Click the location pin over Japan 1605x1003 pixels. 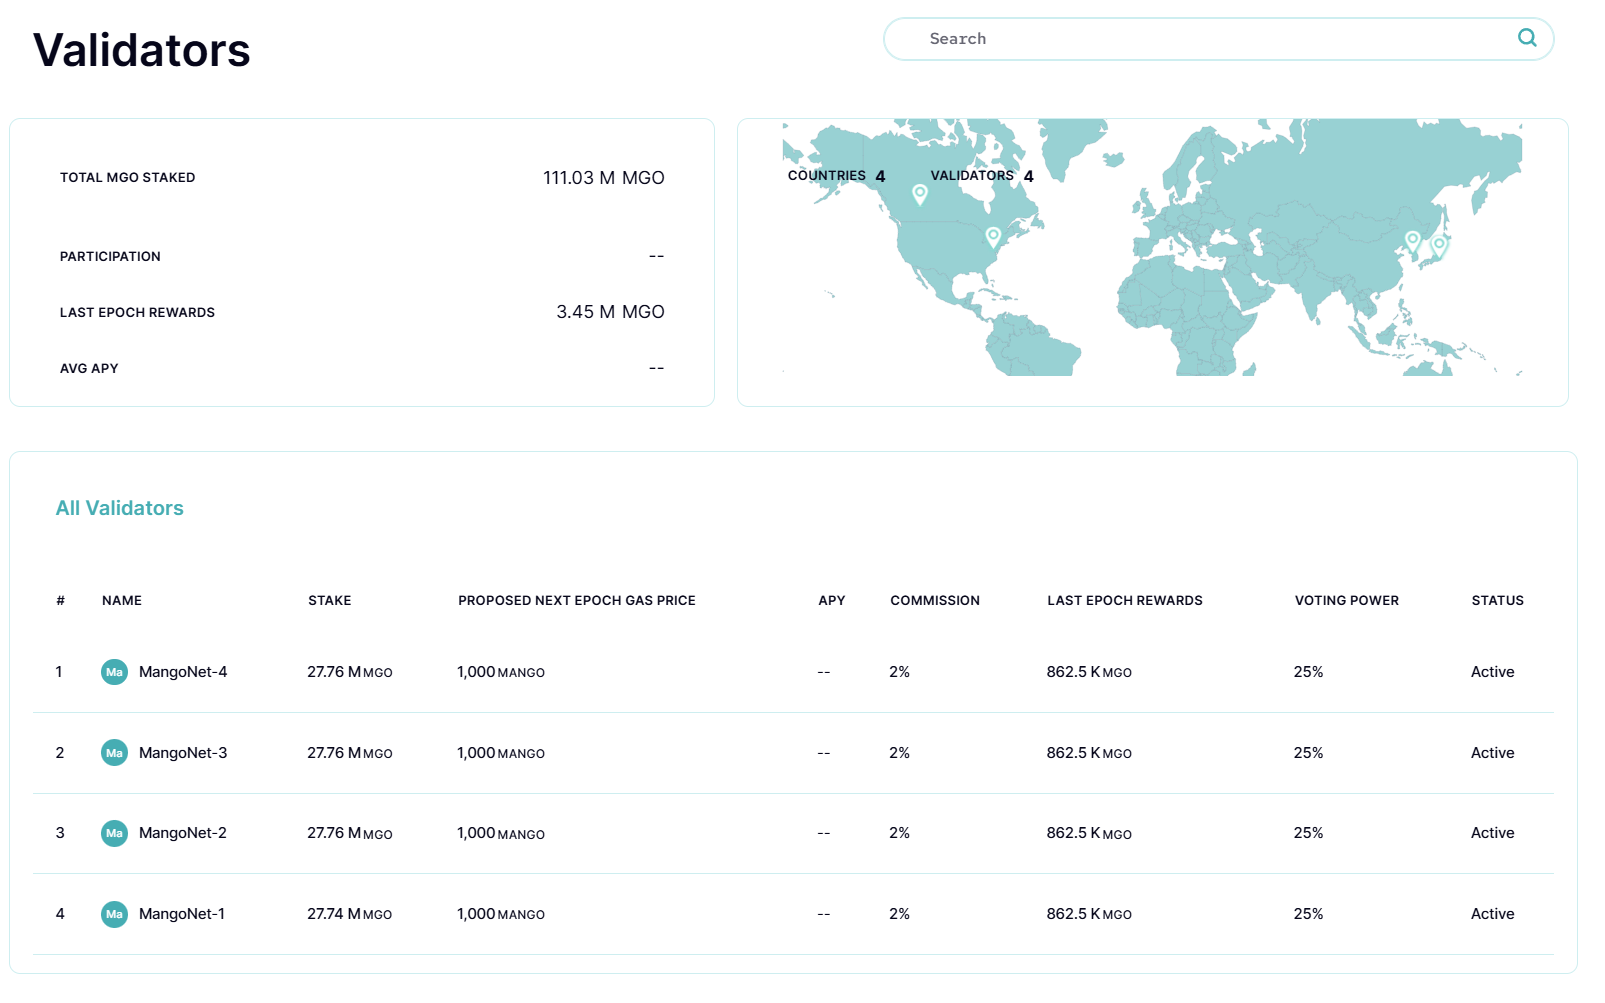[1439, 243]
